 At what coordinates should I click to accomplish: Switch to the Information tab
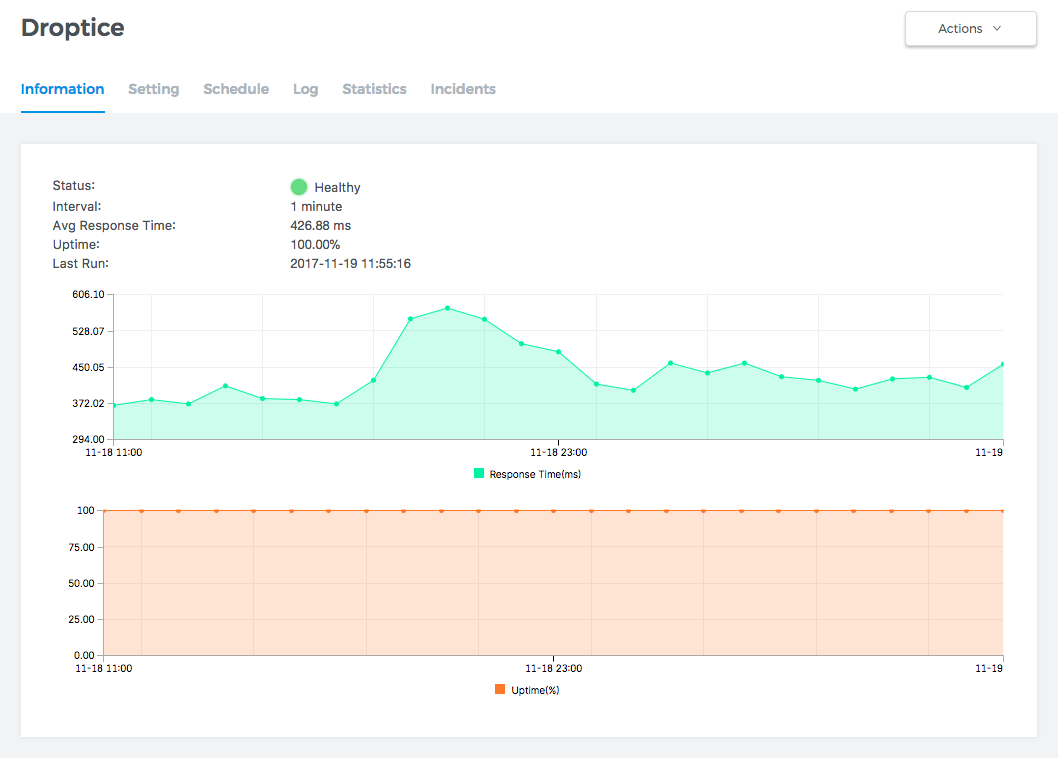tap(62, 89)
